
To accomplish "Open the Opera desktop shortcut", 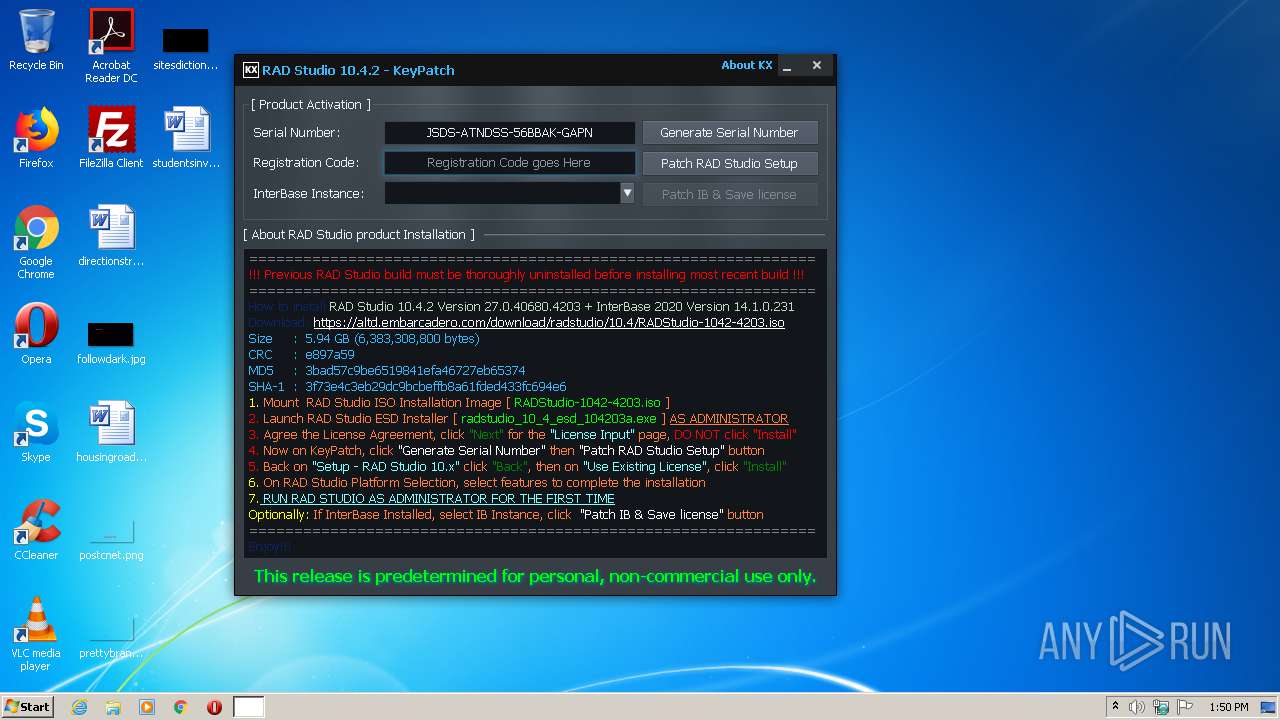I will (36, 334).
